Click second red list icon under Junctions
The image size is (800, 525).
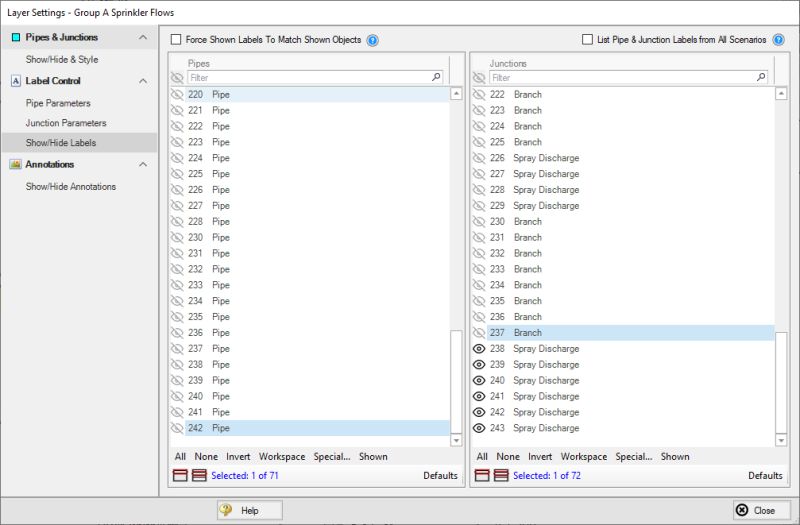click(501, 476)
